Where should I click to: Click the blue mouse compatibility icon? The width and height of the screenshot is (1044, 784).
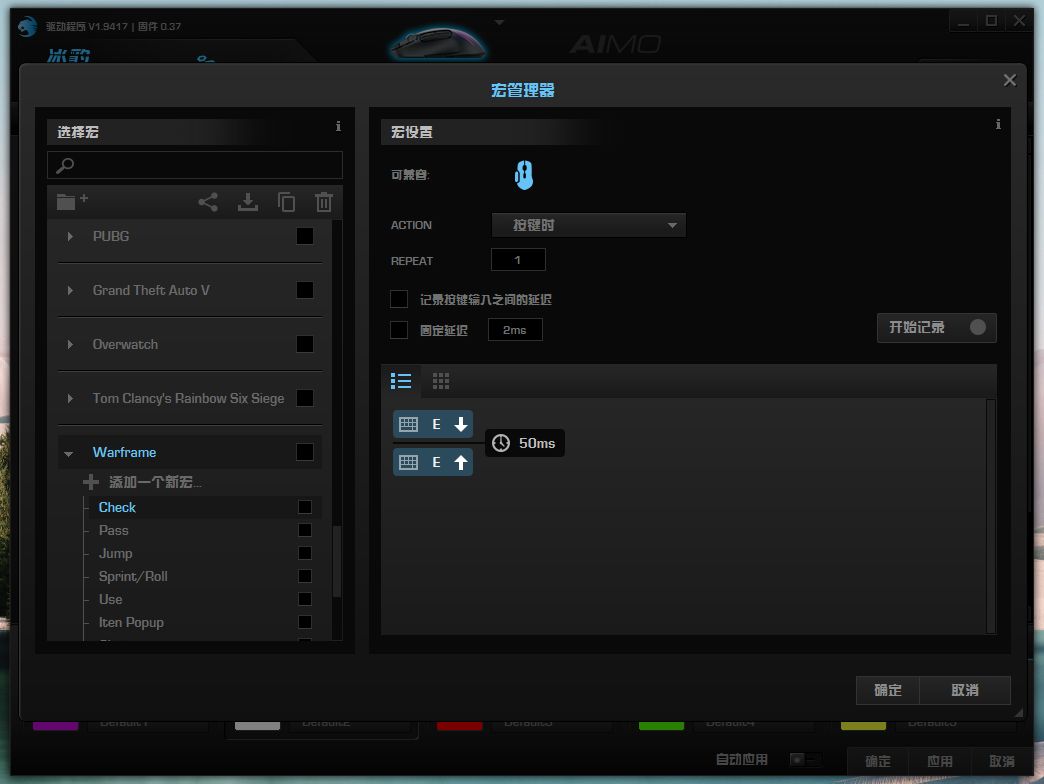tap(524, 176)
